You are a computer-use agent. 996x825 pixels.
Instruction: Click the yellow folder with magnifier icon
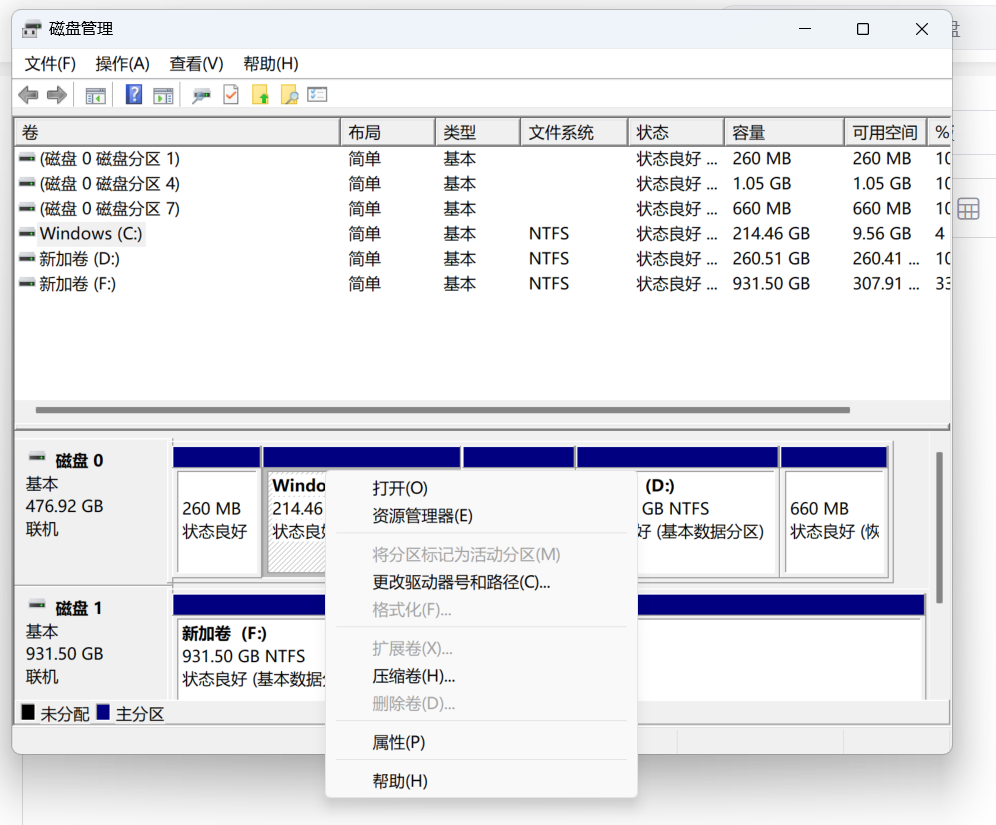pos(289,95)
